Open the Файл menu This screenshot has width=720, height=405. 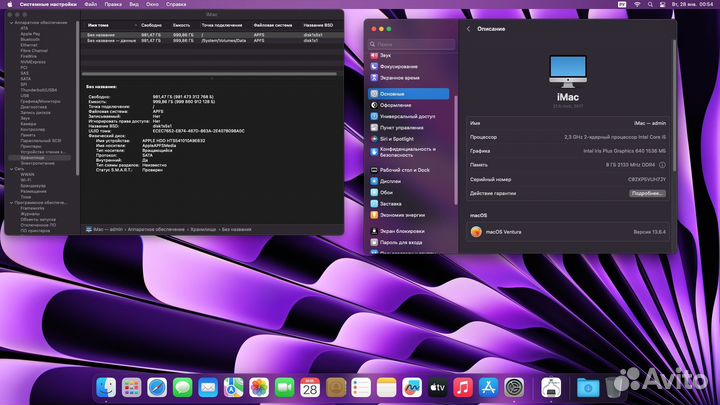tap(90, 4)
